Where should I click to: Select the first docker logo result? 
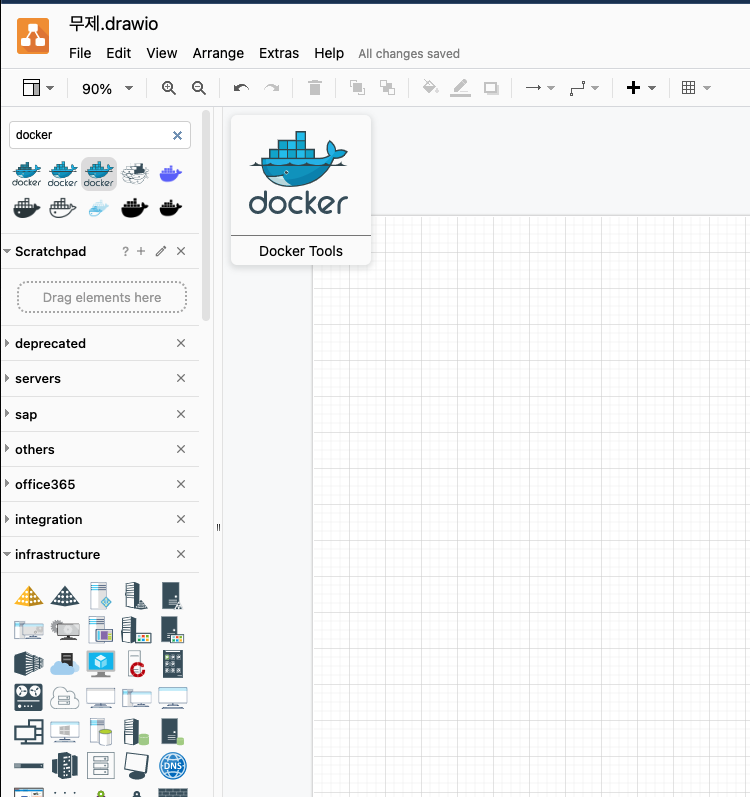[26, 174]
